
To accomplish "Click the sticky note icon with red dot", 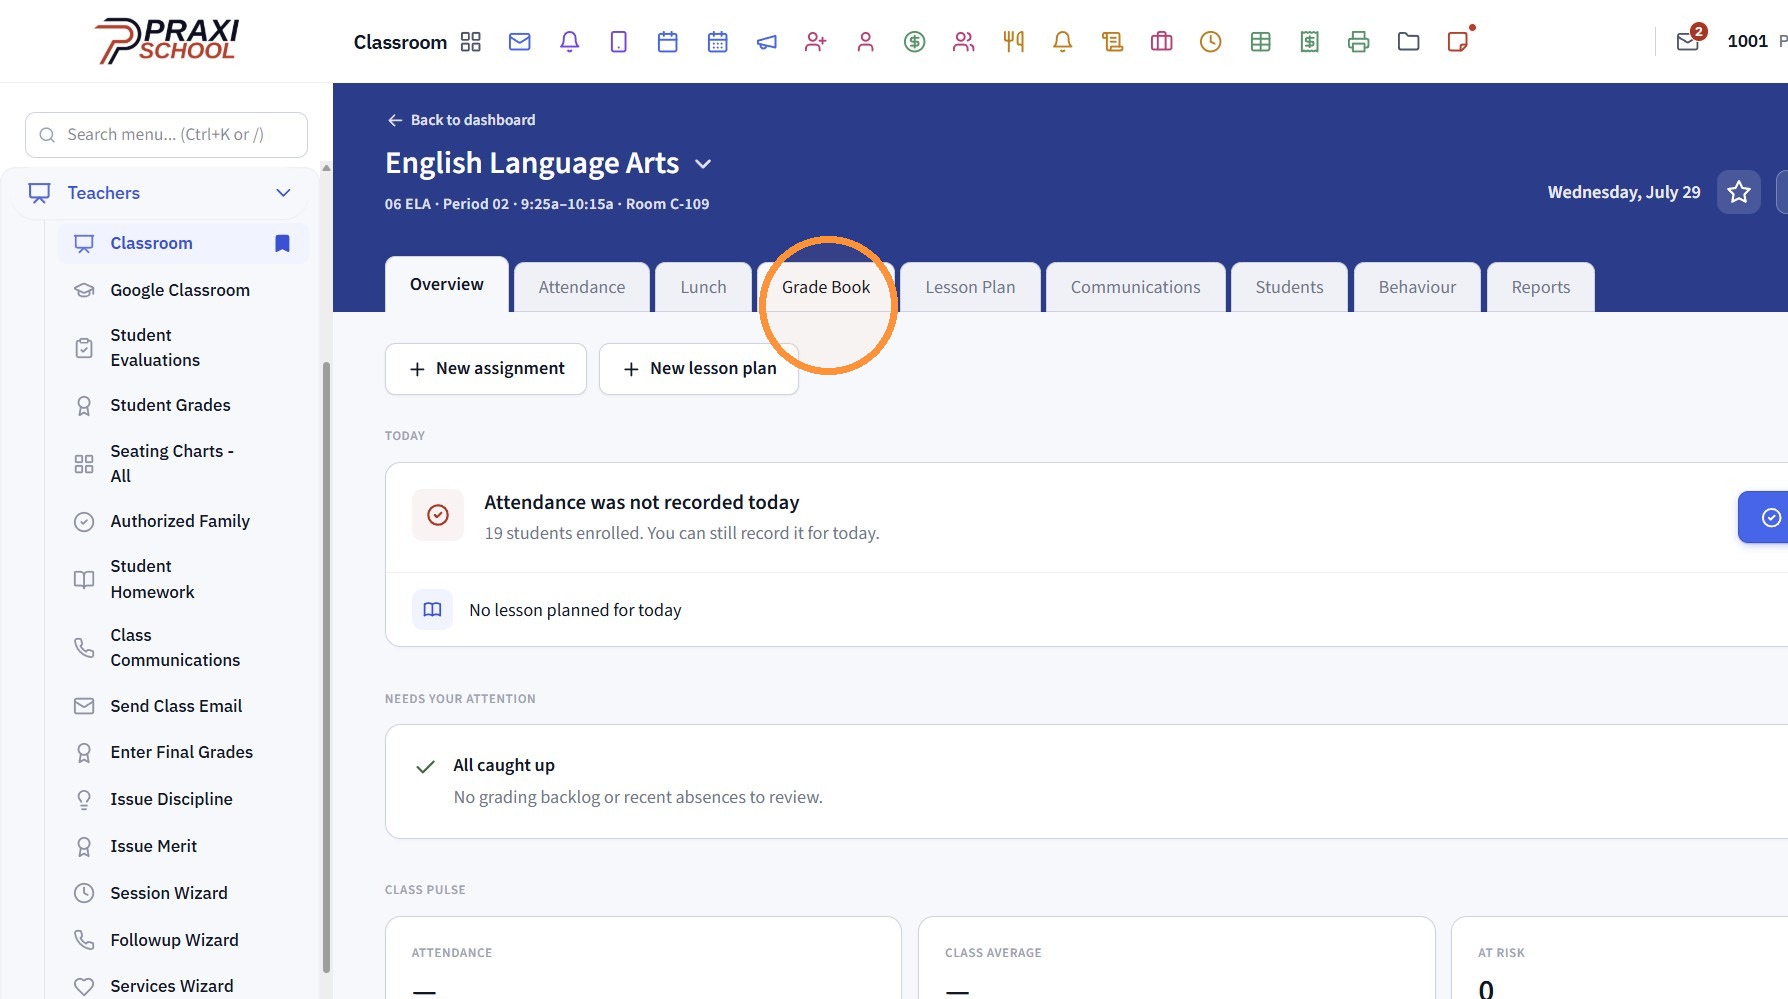I will [x=1459, y=41].
